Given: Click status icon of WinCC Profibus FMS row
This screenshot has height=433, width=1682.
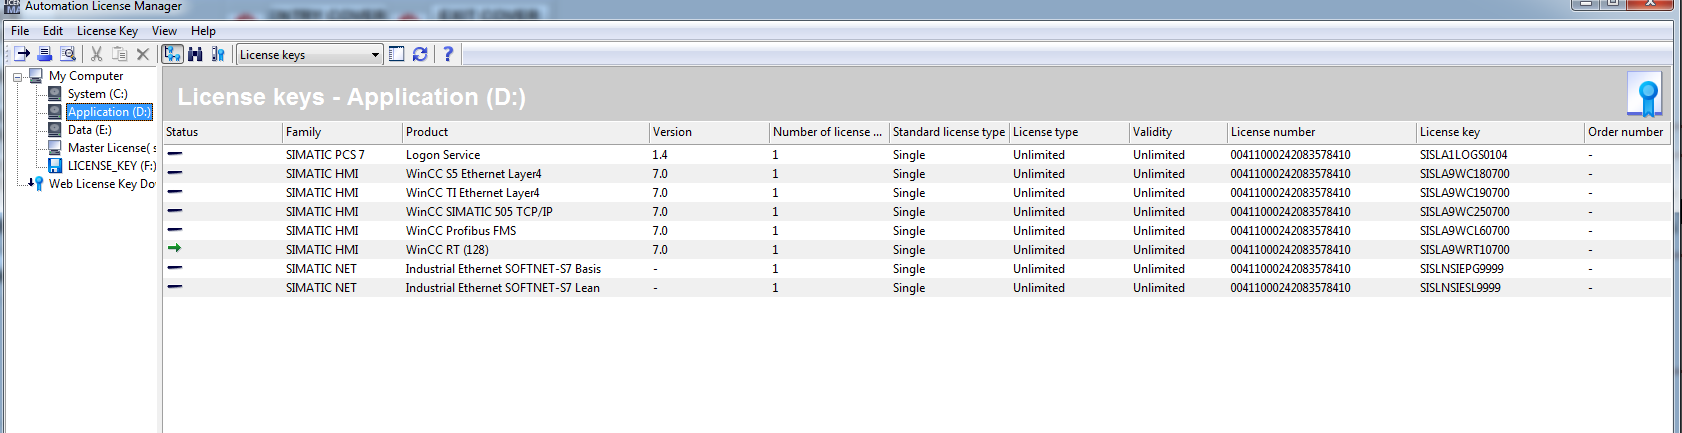Looking at the screenshot, I should [x=175, y=230].
